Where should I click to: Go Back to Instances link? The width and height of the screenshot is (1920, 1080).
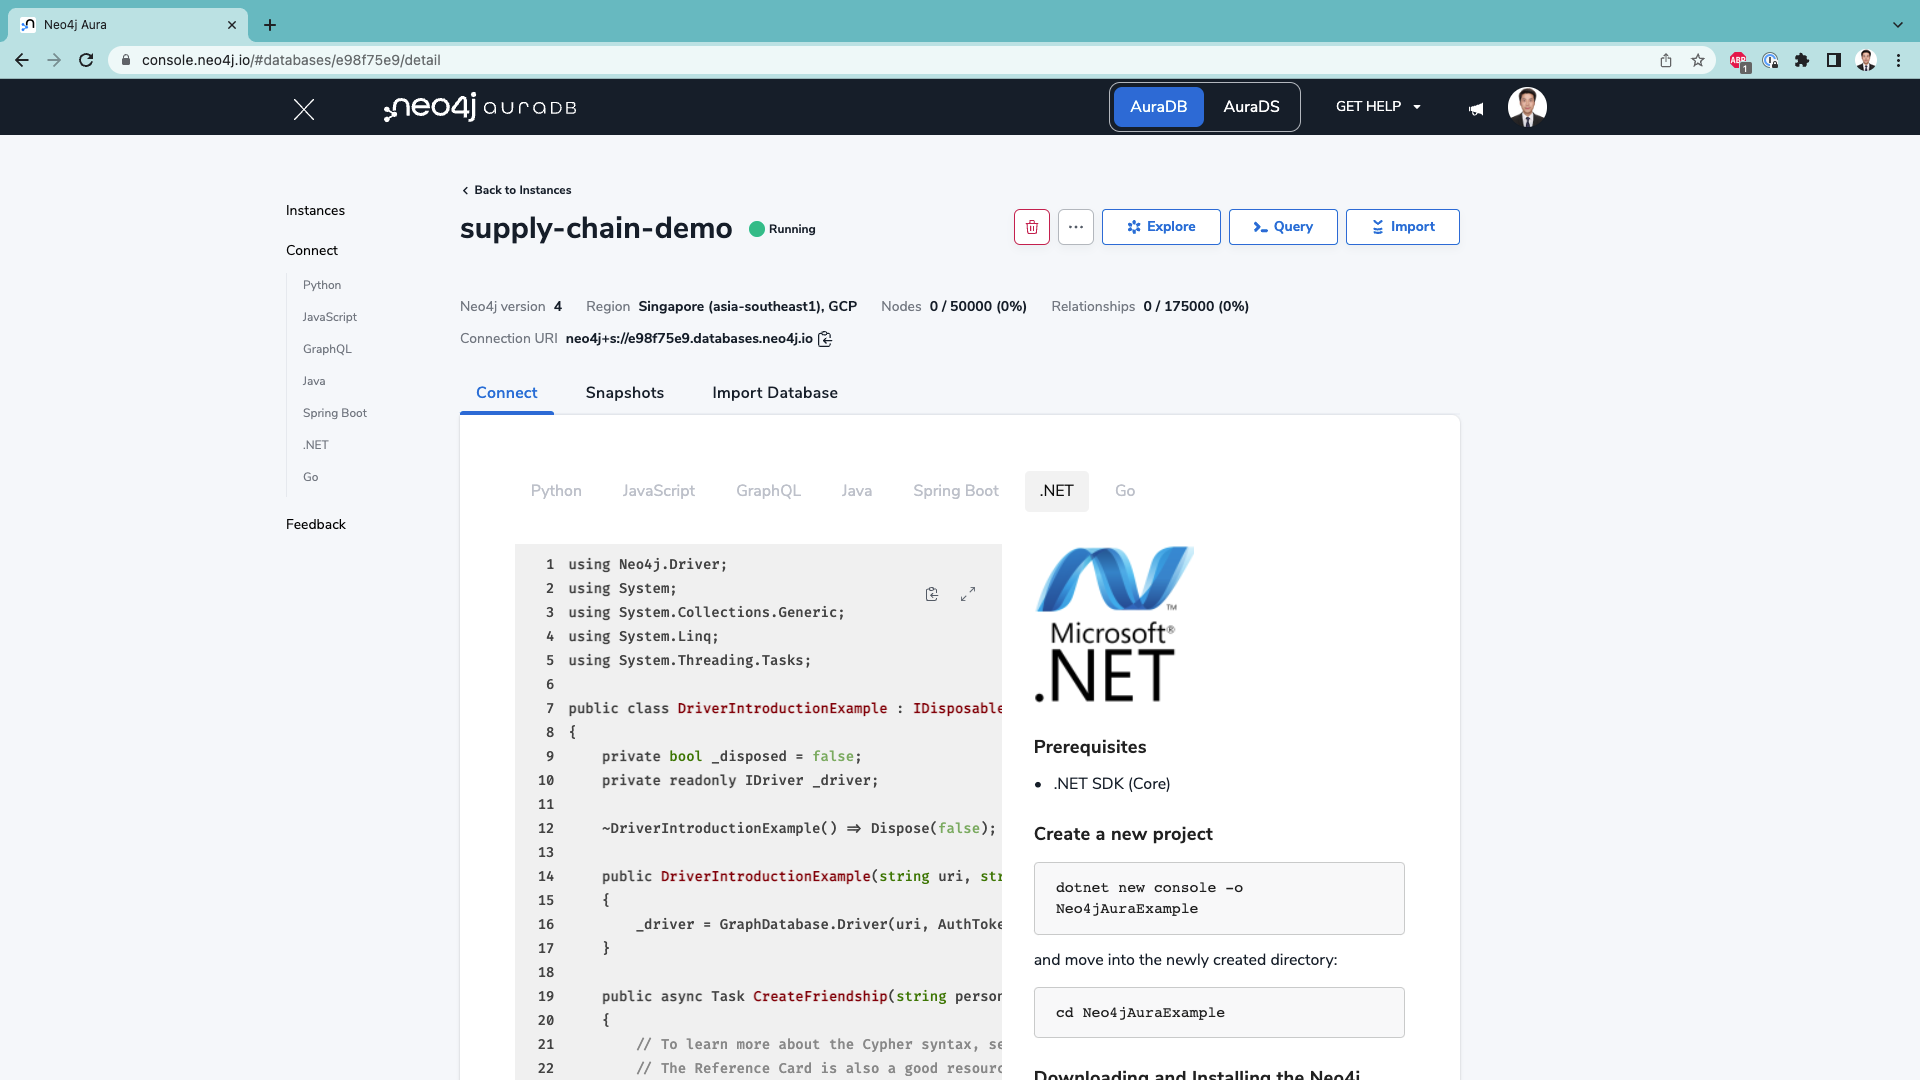pyautogui.click(x=517, y=190)
